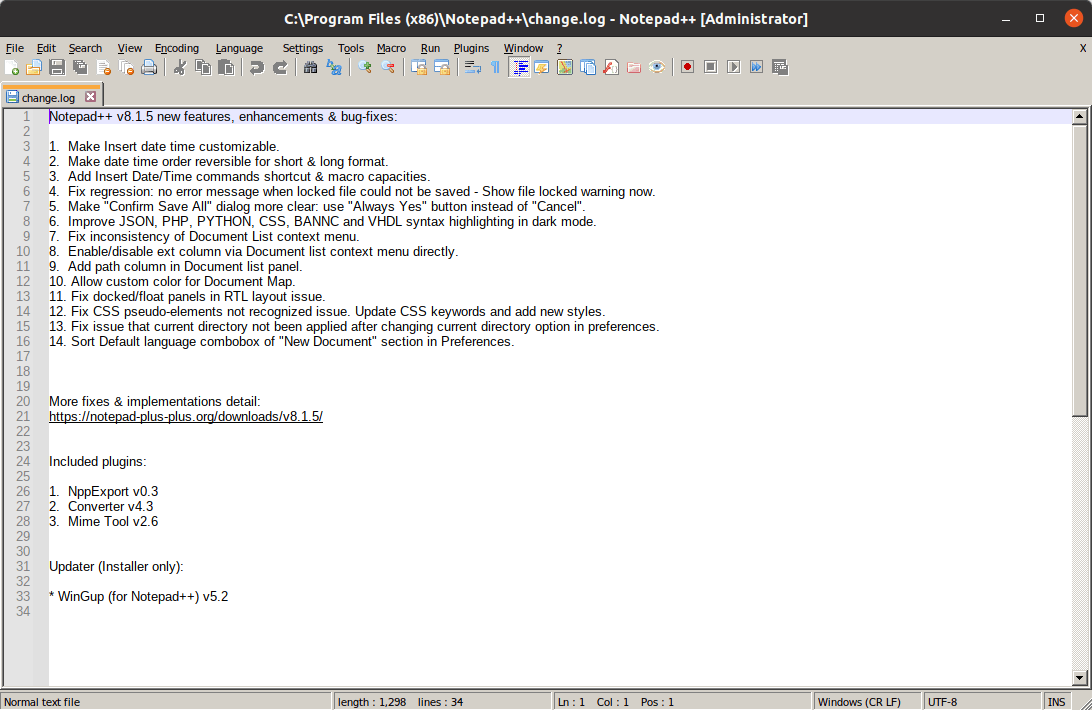
Task: Open the Macro menu
Action: 391,48
